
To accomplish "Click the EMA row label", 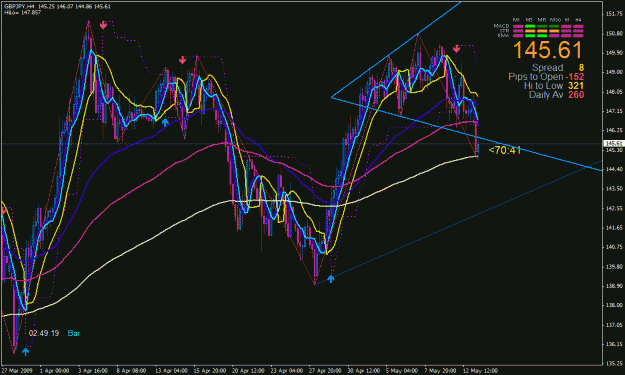I will click(x=503, y=35).
